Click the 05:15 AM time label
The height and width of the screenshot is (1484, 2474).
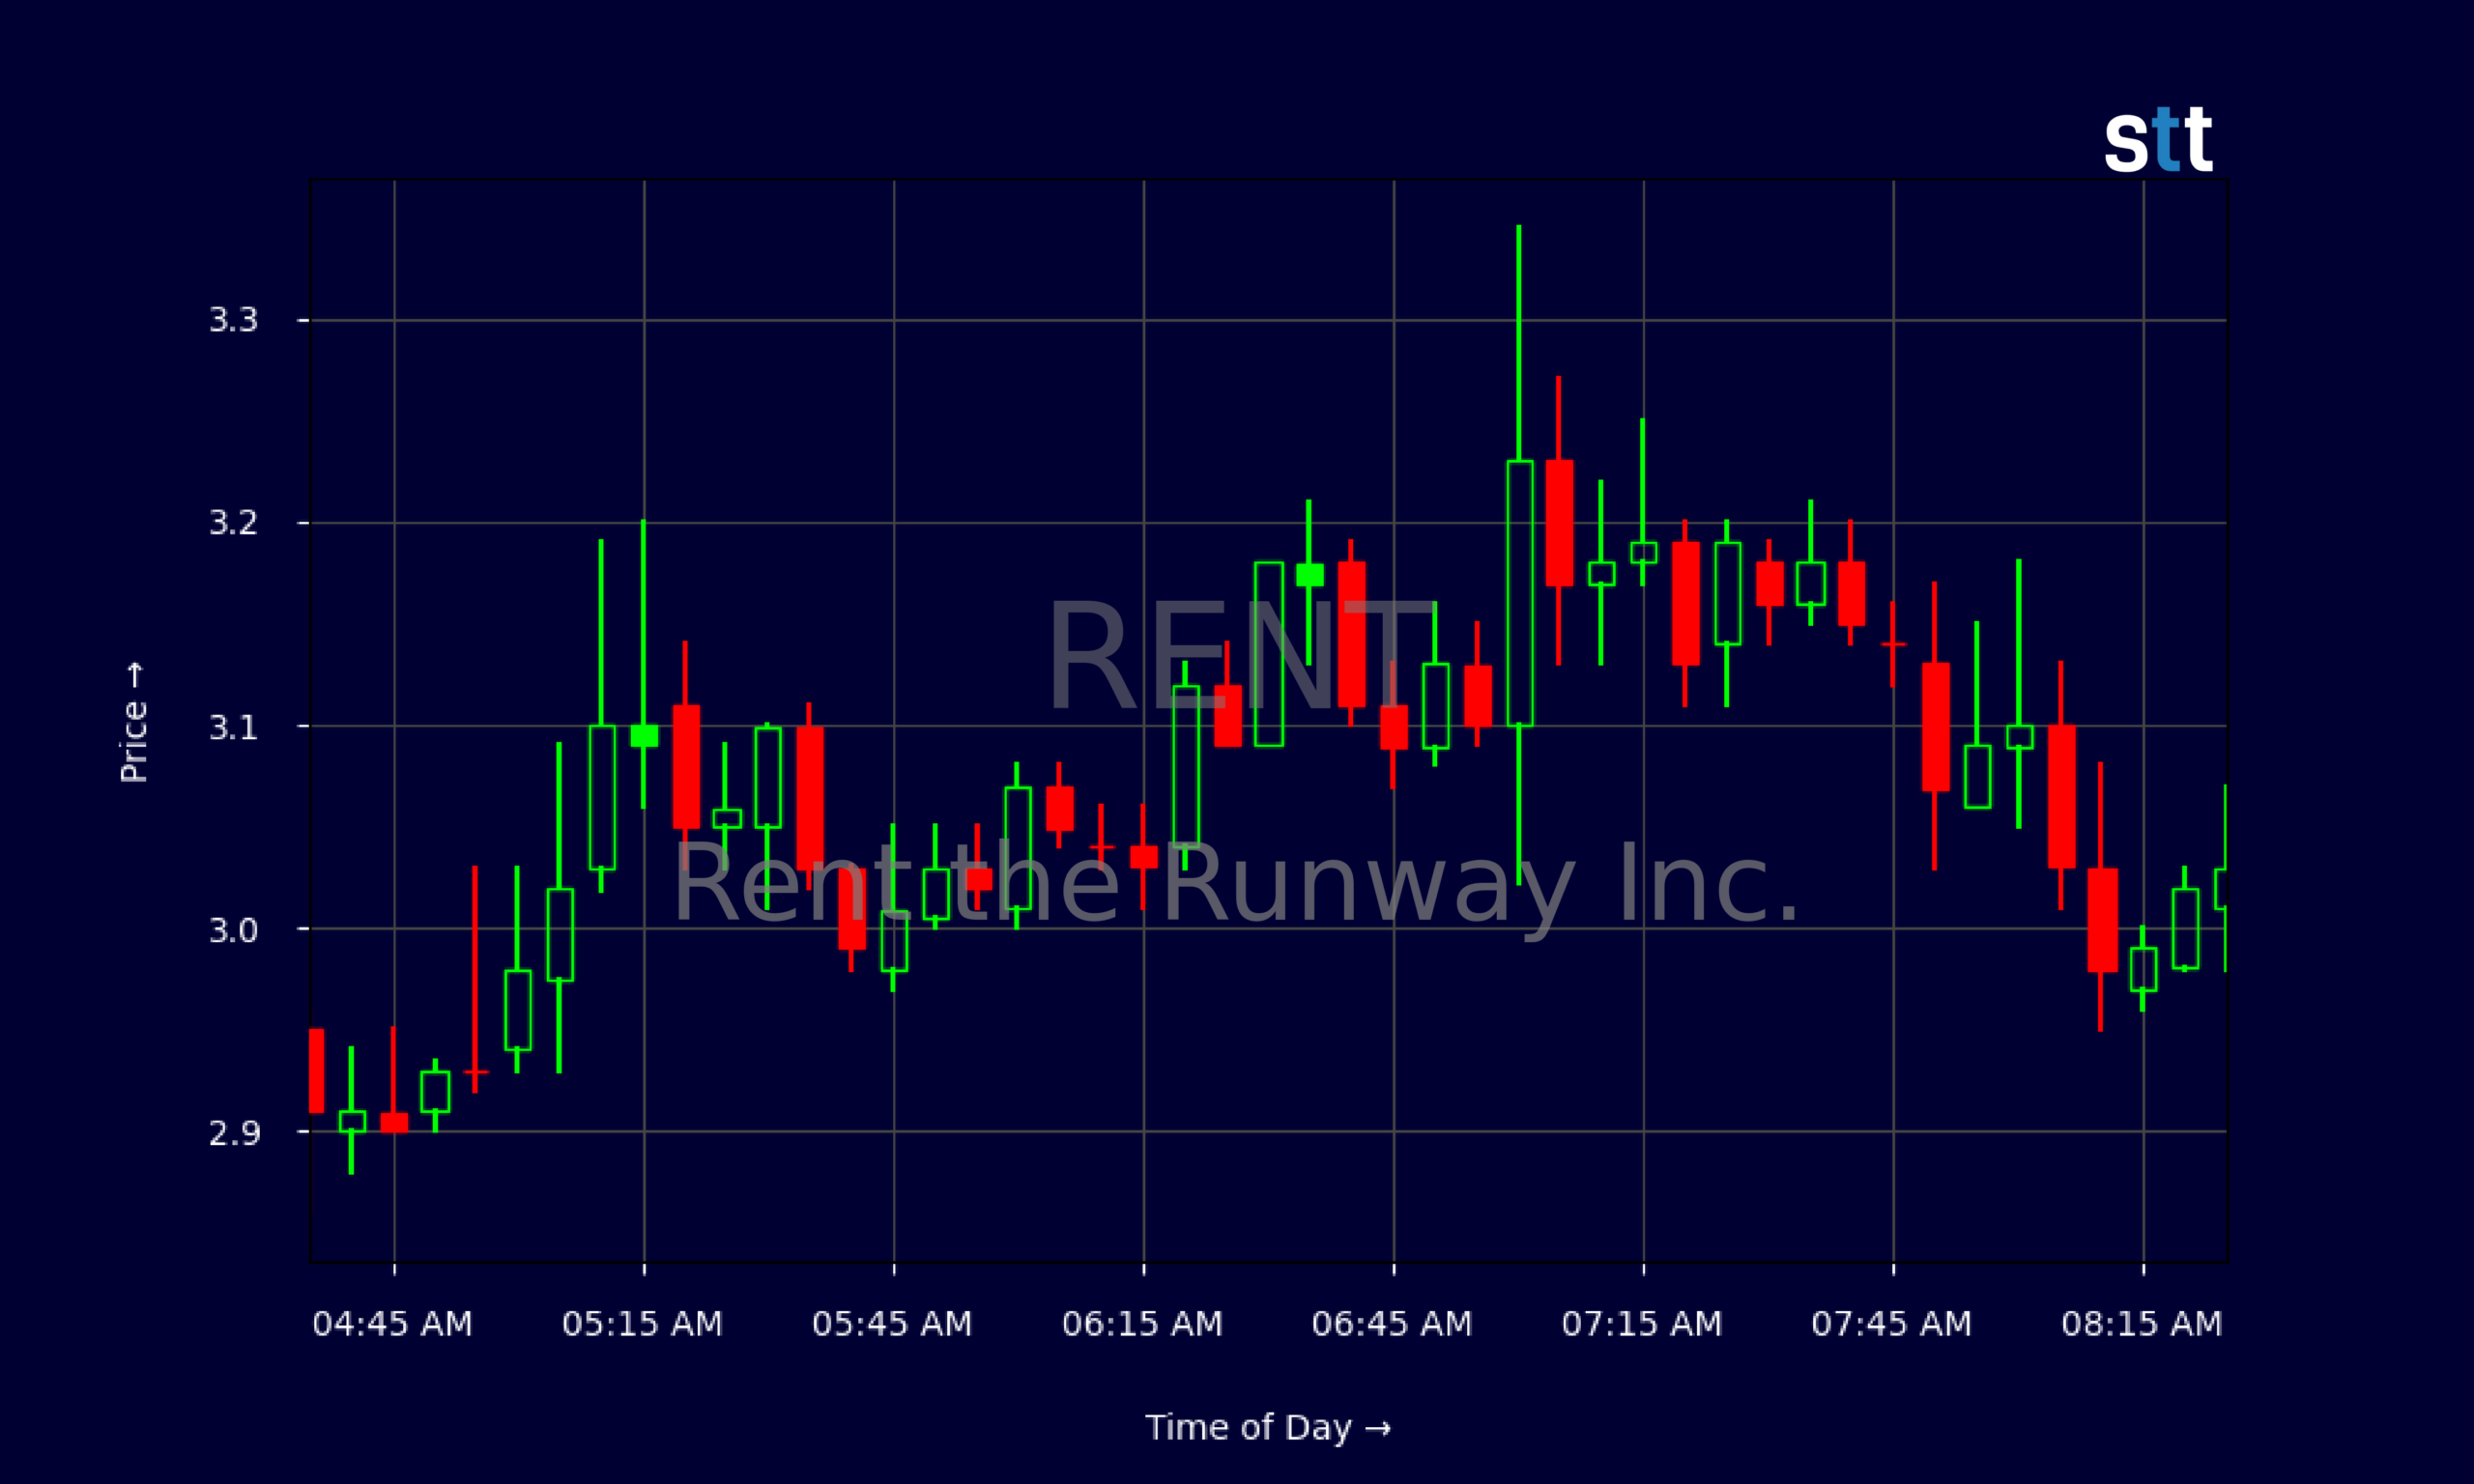point(643,1324)
